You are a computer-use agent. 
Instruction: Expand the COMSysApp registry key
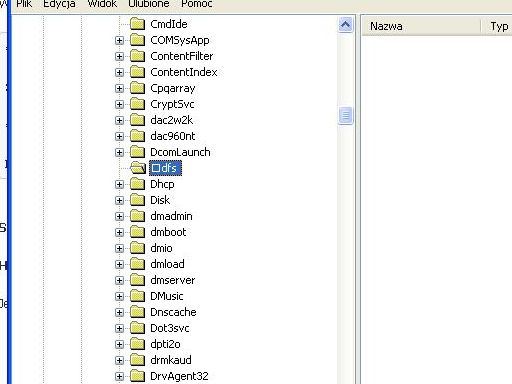click(119, 40)
